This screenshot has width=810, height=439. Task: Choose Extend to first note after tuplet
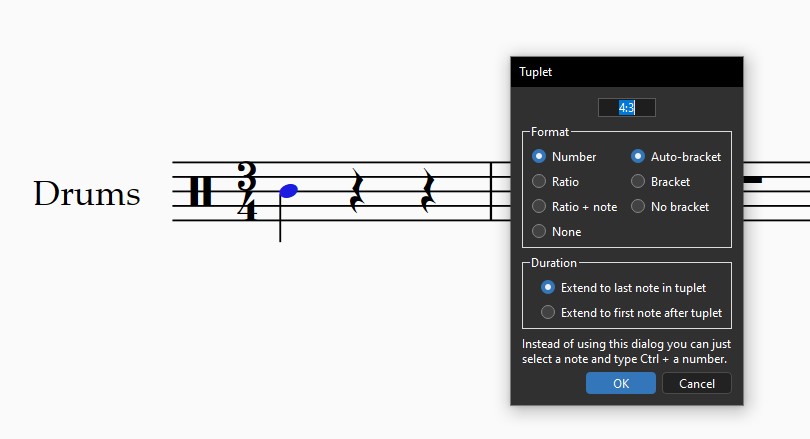[548, 313]
